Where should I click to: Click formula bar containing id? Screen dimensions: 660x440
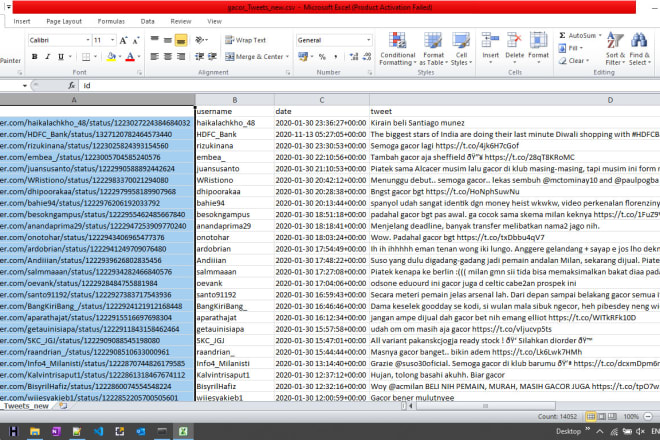coord(370,85)
